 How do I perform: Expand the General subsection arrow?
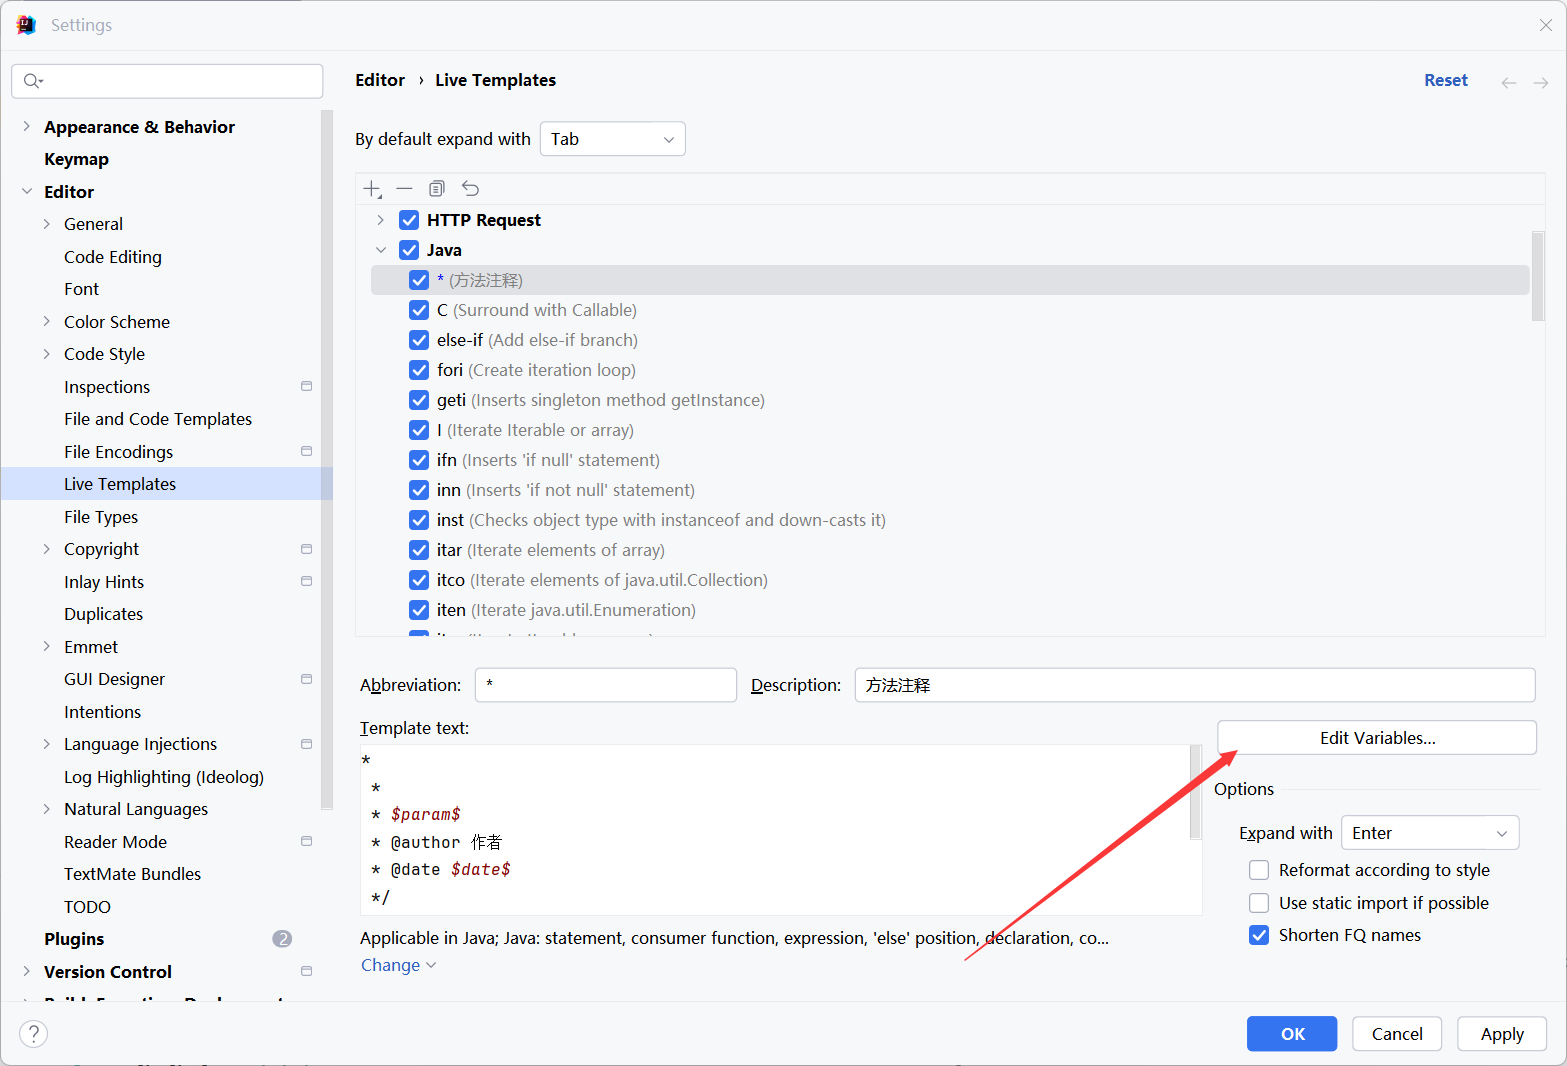[46, 224]
